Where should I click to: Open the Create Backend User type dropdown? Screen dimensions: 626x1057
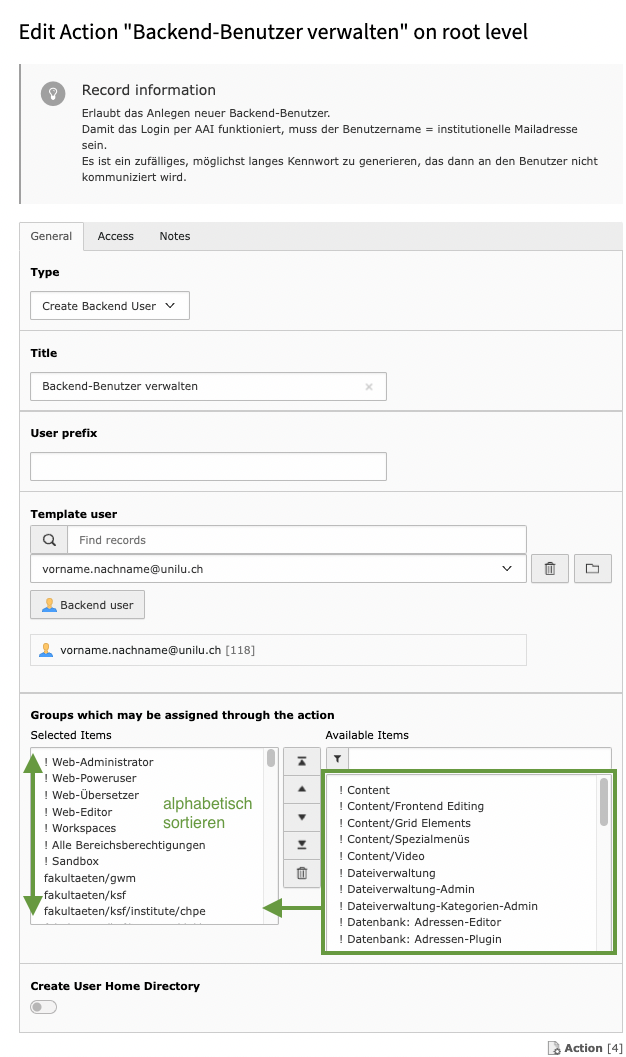coord(110,306)
